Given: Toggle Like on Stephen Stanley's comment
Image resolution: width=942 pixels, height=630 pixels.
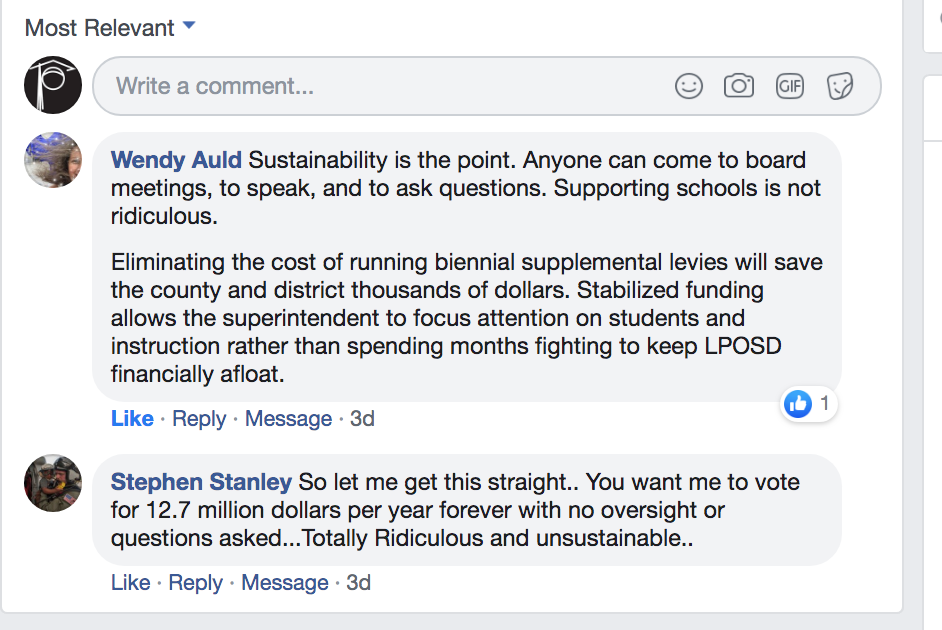Looking at the screenshot, I should pyautogui.click(x=130, y=583).
